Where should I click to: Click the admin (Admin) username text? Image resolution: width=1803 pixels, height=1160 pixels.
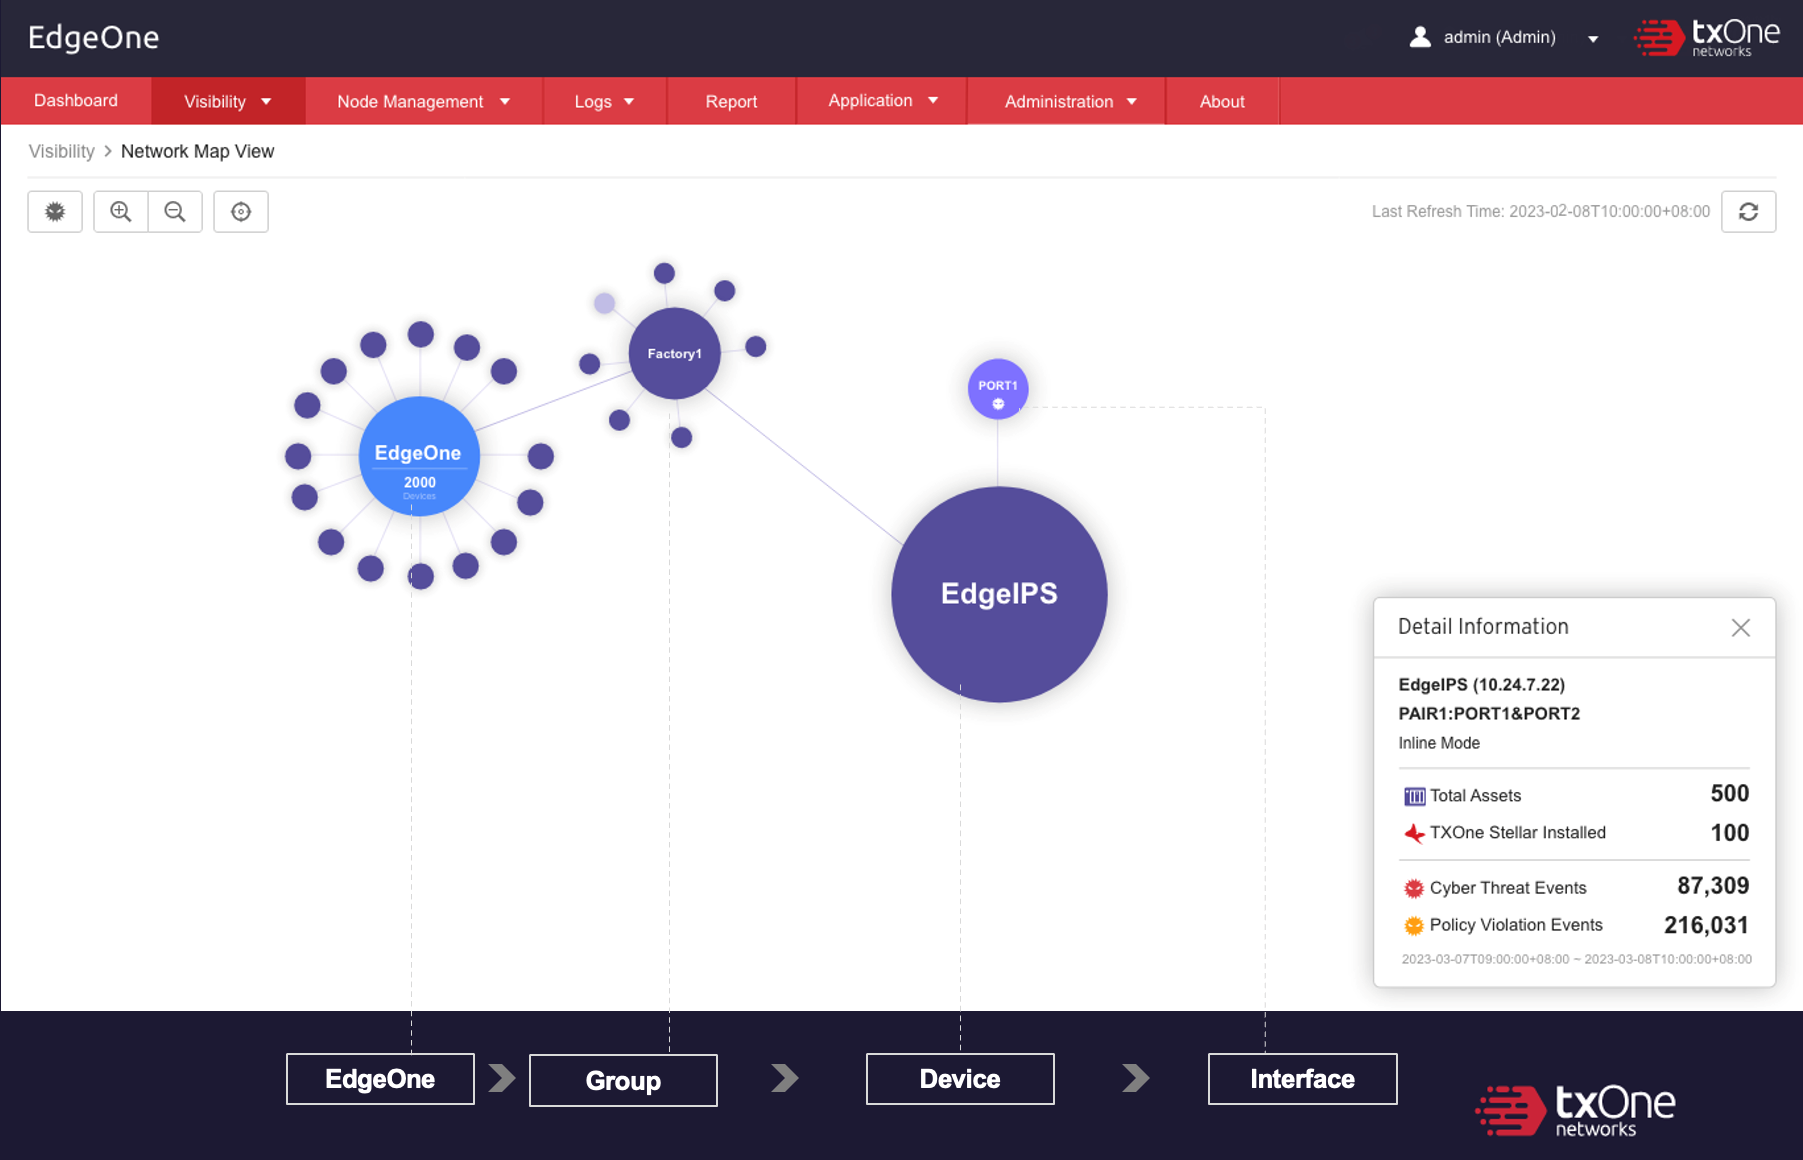pyautogui.click(x=1499, y=37)
